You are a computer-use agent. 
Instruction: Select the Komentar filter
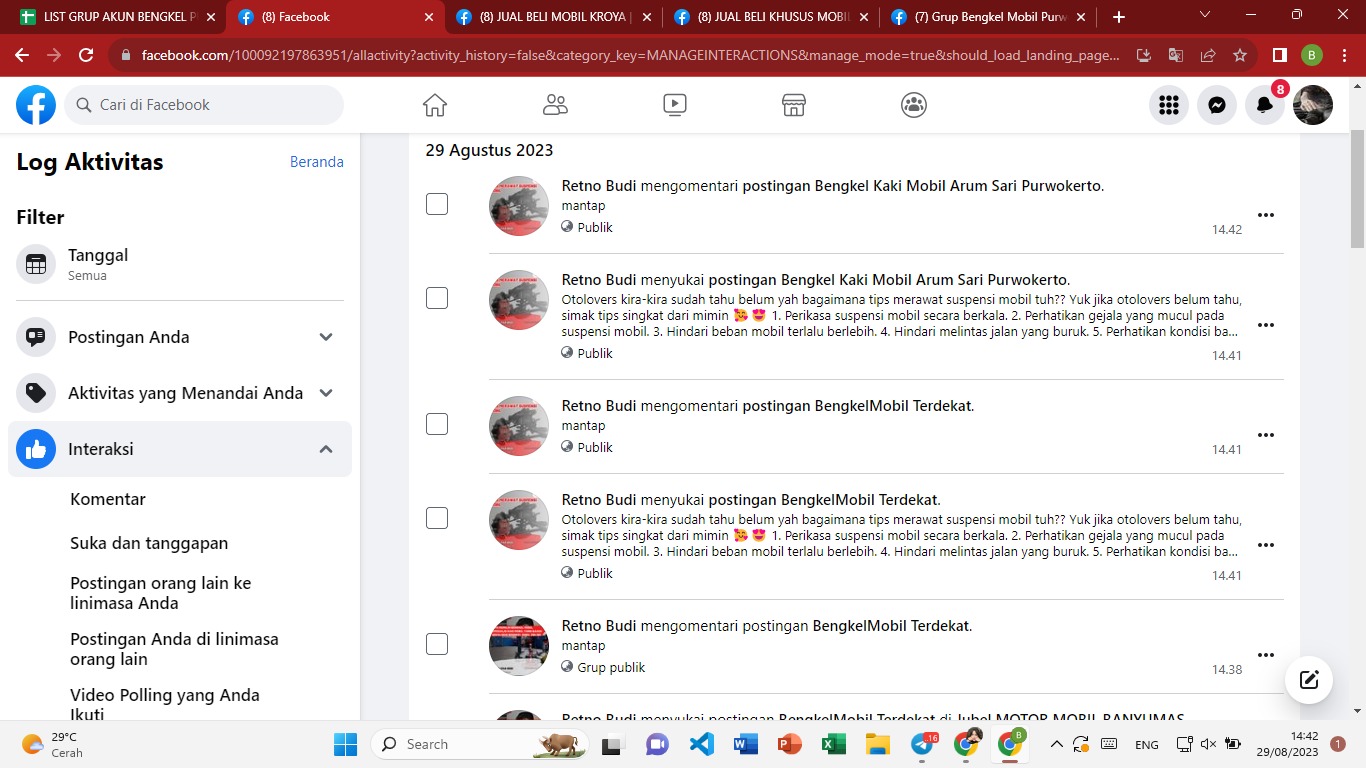click(x=108, y=499)
